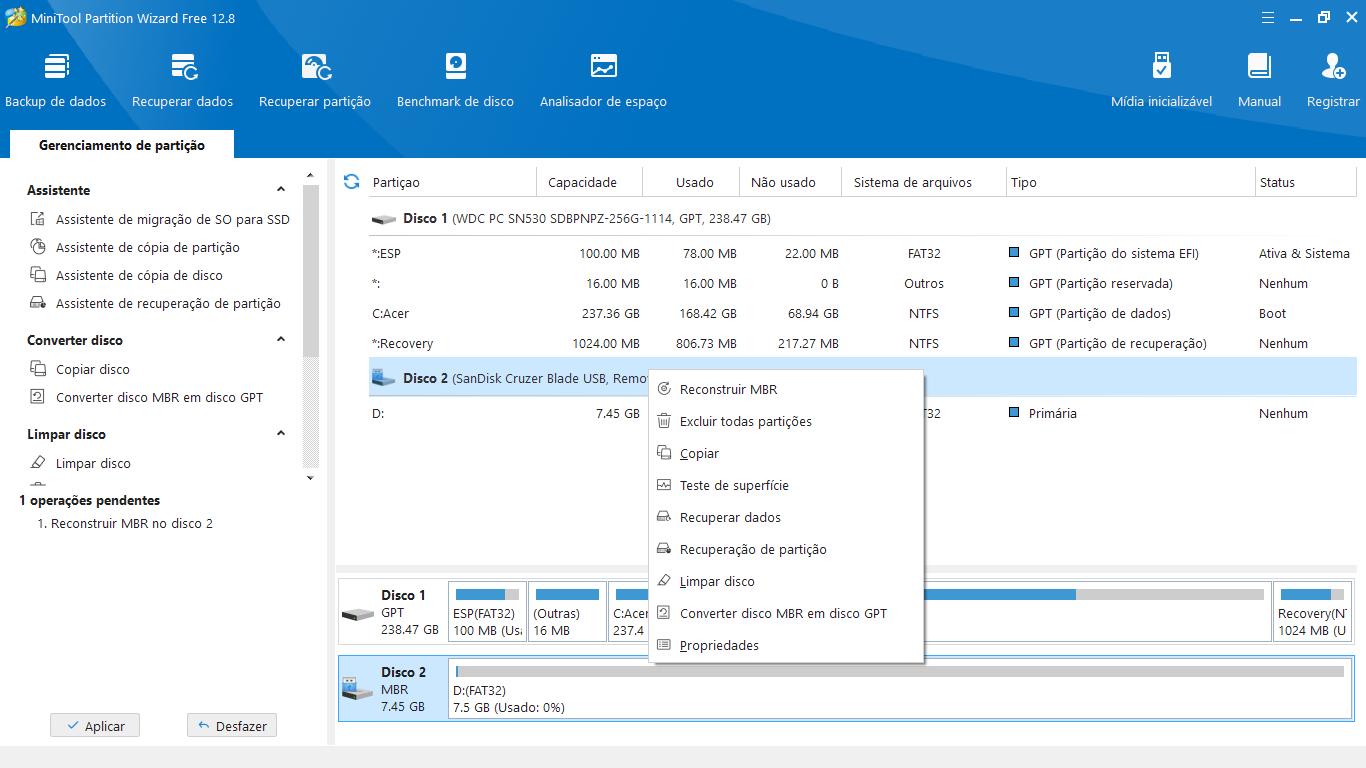The height and width of the screenshot is (768, 1366).
Task: Launch Benchmark de disco
Action: click(455, 68)
